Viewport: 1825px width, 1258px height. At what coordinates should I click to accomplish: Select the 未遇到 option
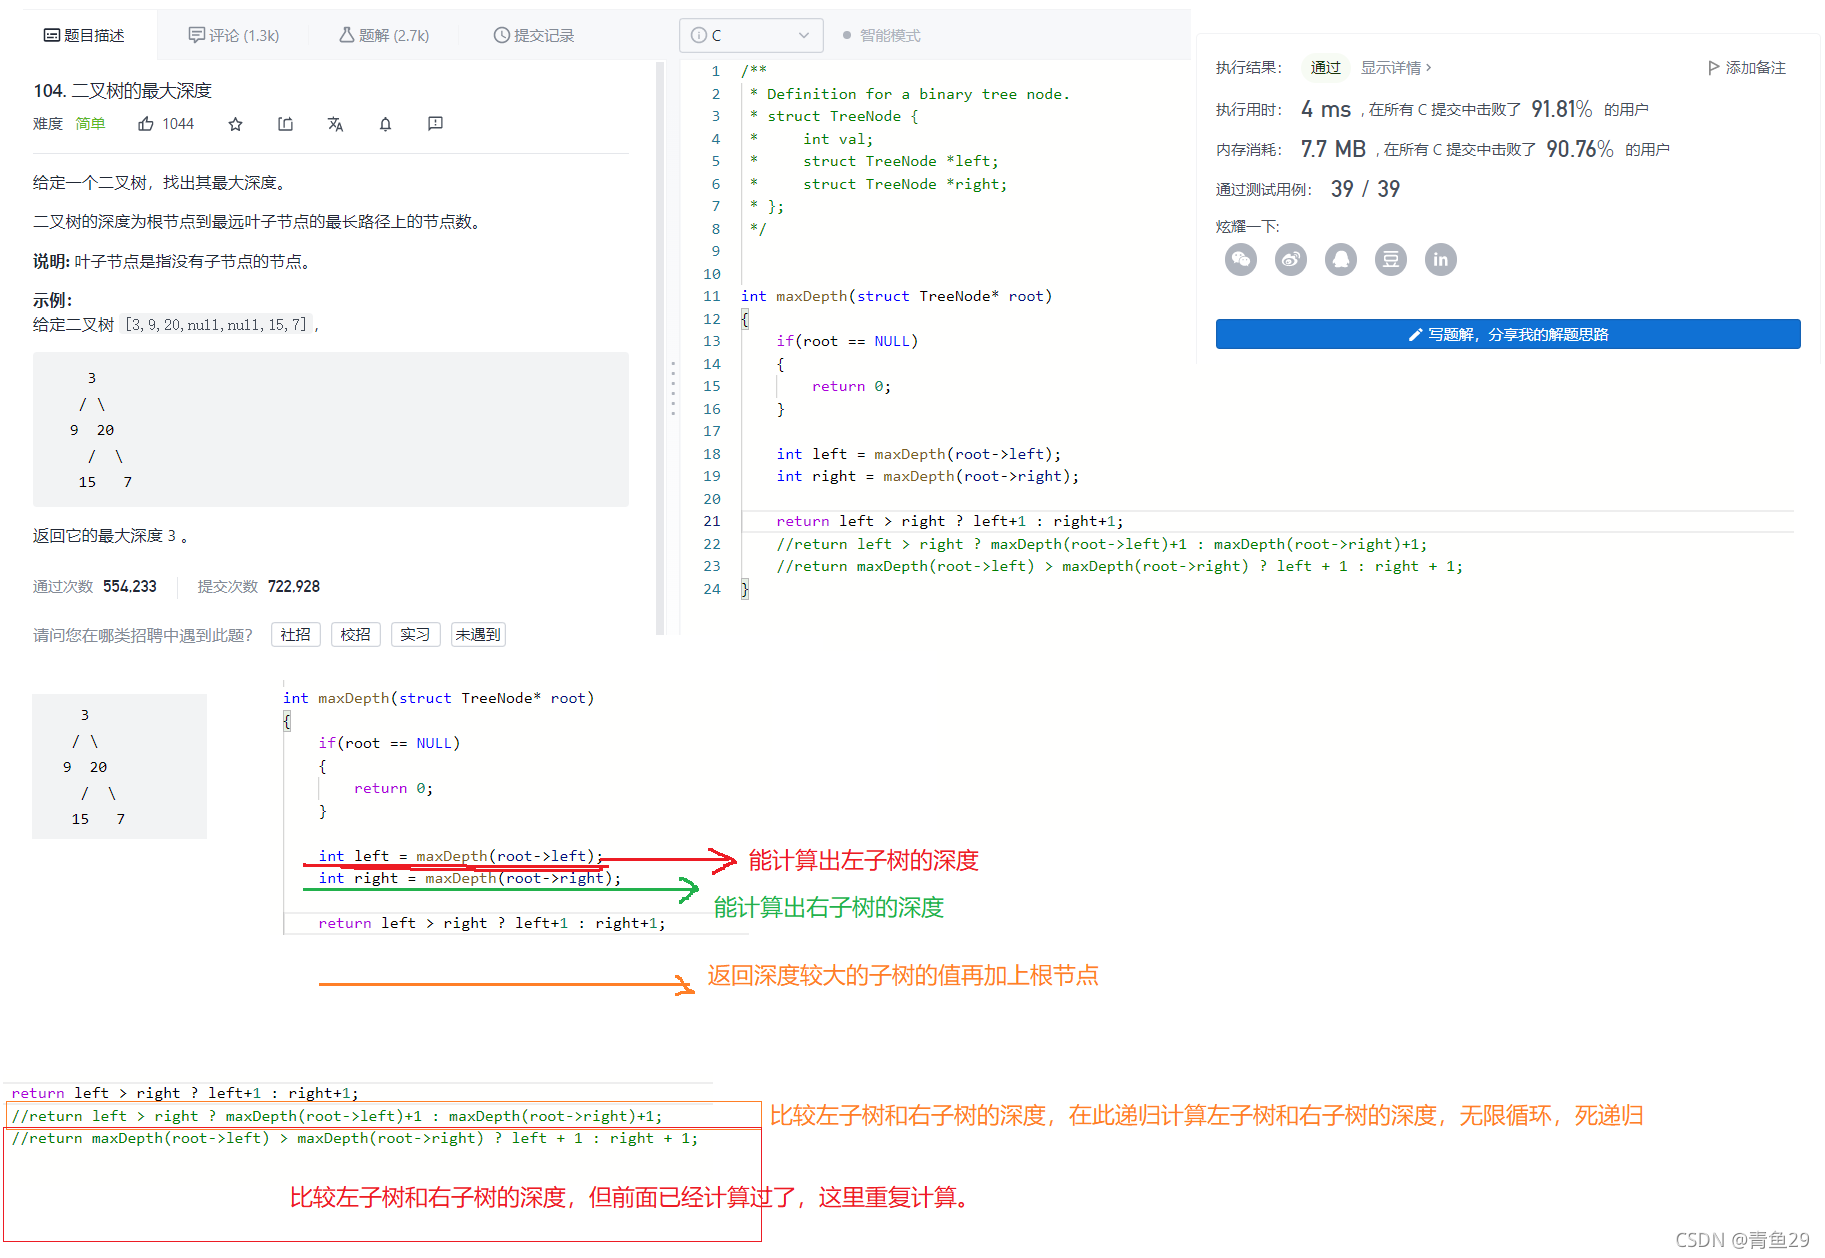(477, 634)
